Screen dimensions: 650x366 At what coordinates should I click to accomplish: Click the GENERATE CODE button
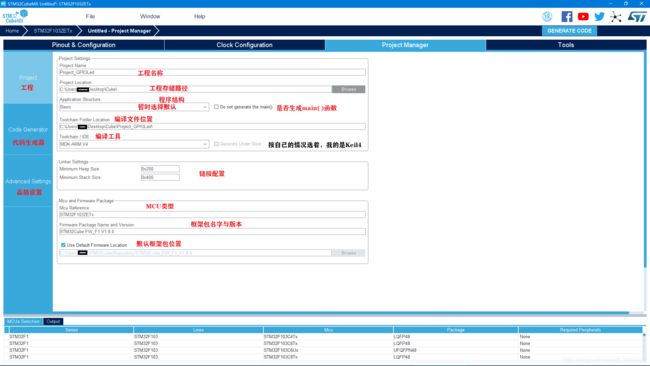[x=569, y=31]
